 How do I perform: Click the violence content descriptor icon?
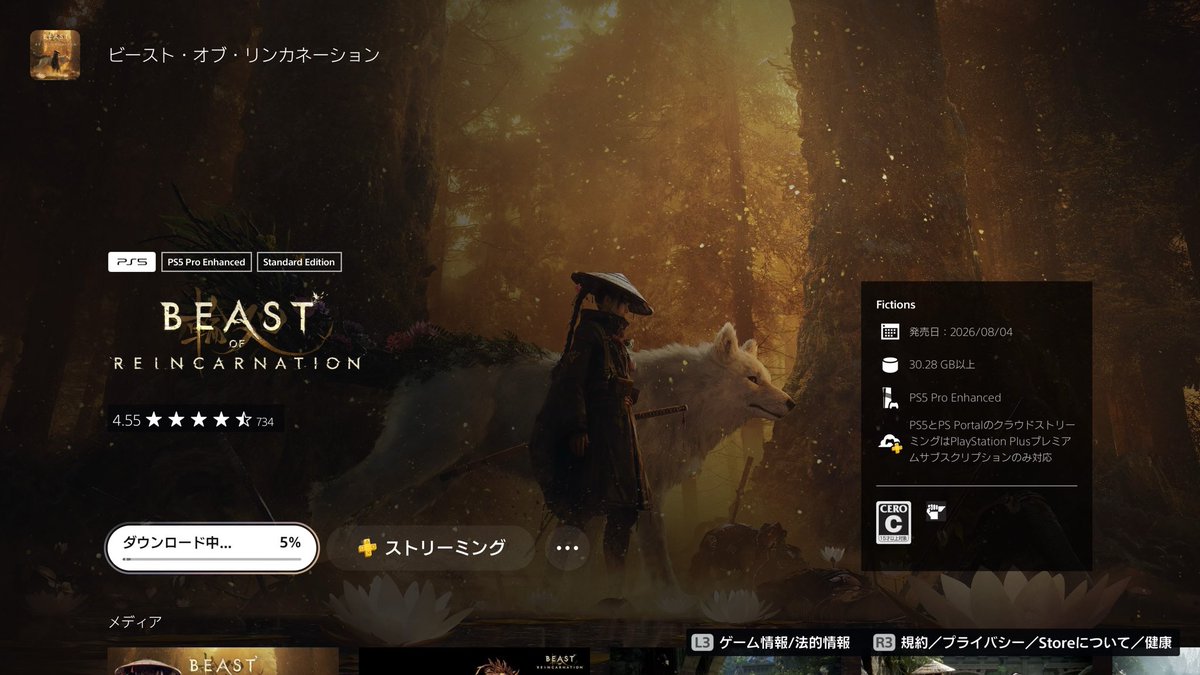(936, 511)
